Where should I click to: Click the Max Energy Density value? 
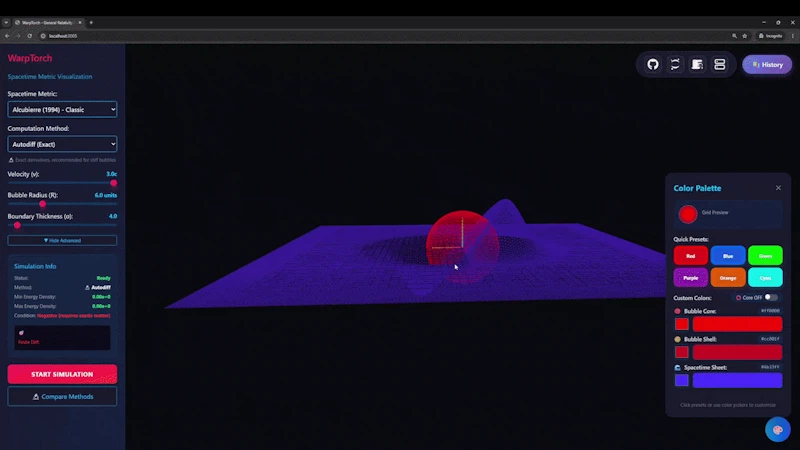click(101, 306)
